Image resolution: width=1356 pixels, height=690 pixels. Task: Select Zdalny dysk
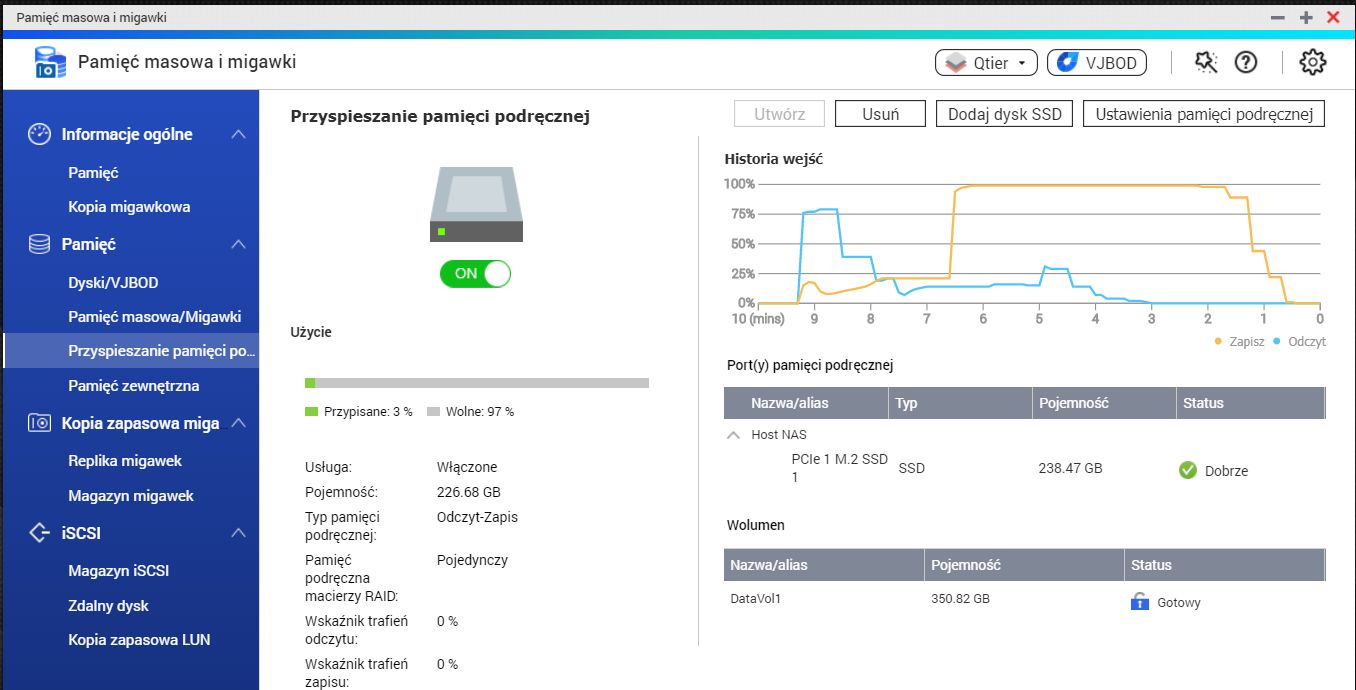(x=108, y=606)
